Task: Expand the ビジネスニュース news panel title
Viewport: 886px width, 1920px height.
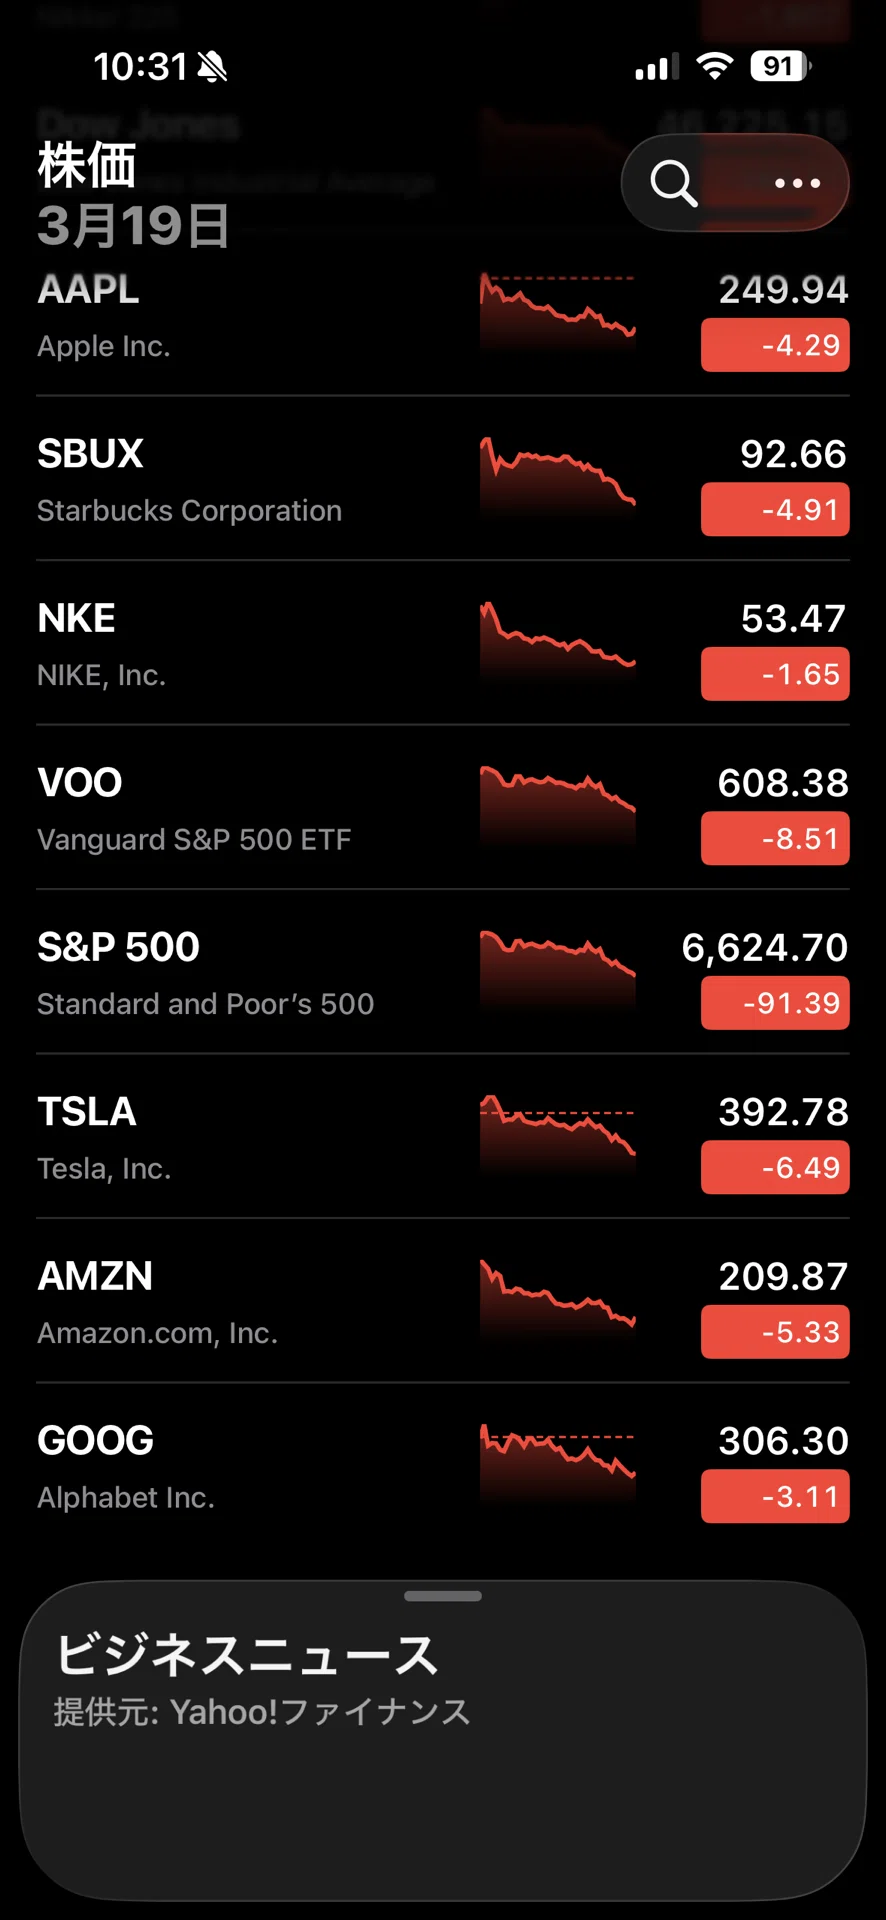Action: (247, 1654)
